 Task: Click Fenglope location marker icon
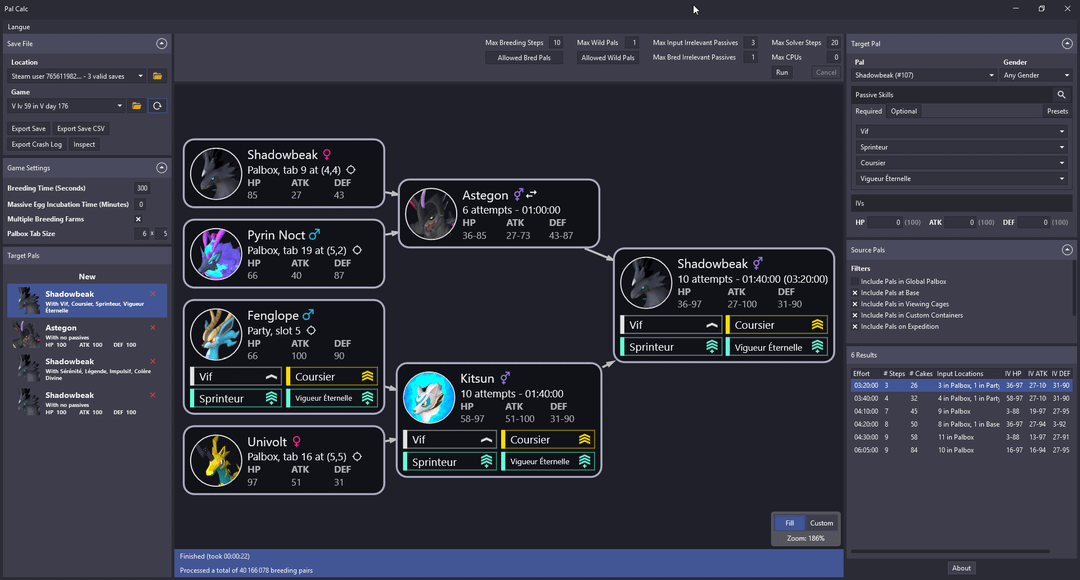pos(311,330)
